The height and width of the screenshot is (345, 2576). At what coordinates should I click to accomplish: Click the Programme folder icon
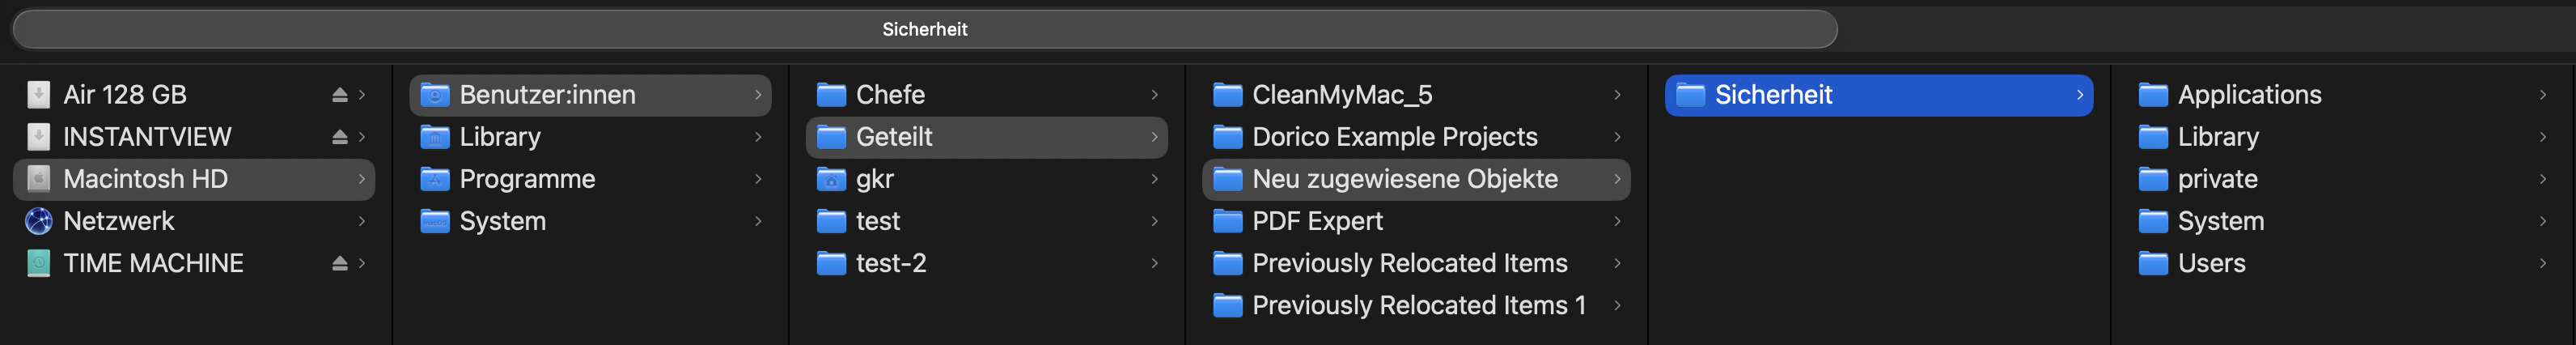(435, 180)
